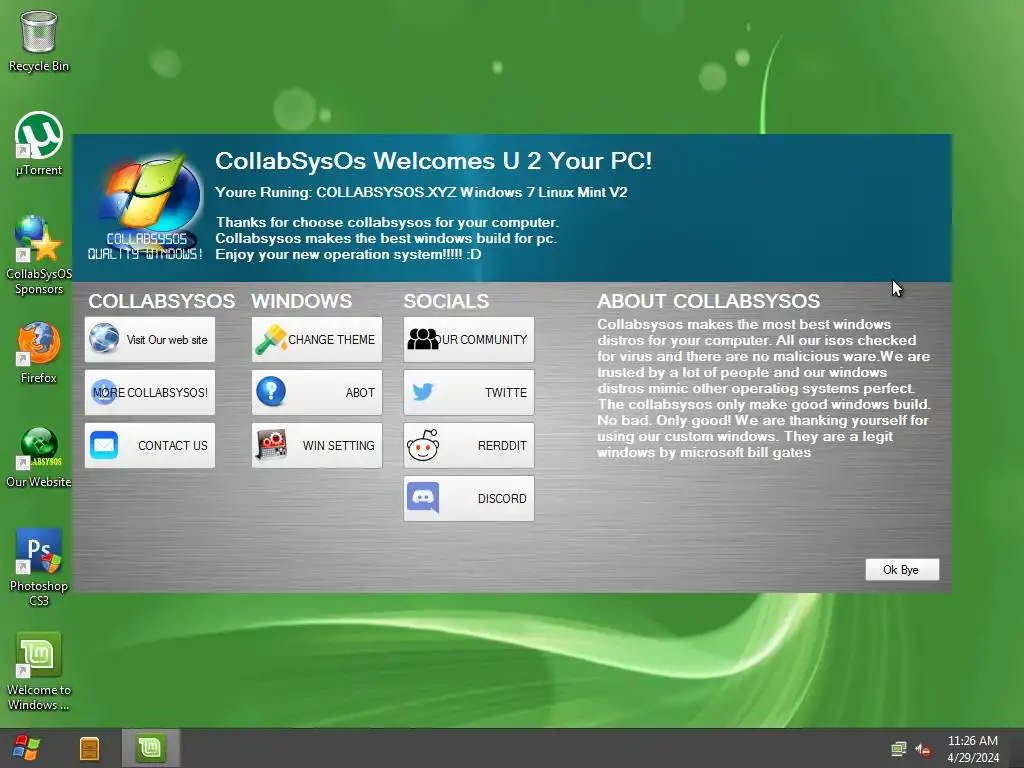Click the 'CollabSysOs Welcomes U 2 Your PC!' title

click(x=434, y=161)
